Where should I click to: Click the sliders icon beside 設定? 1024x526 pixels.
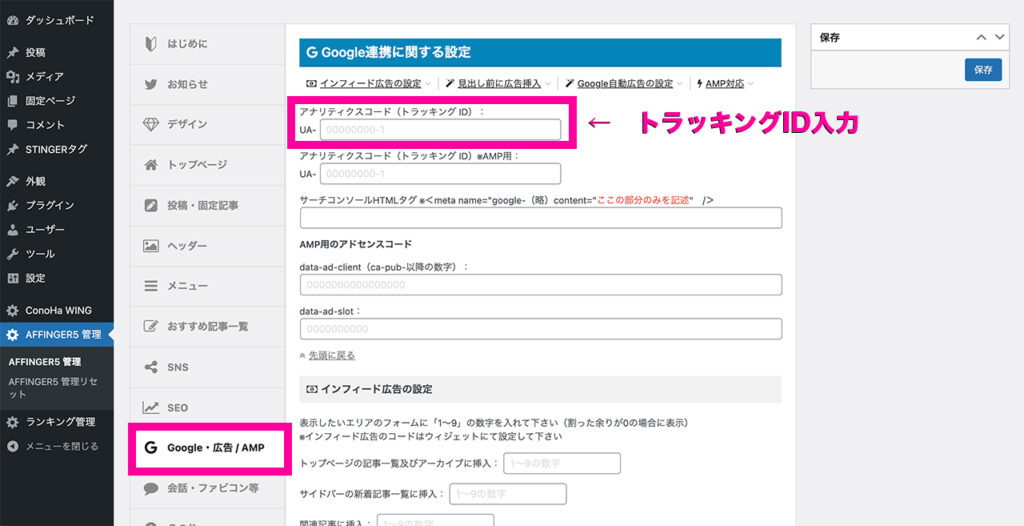click(12, 278)
